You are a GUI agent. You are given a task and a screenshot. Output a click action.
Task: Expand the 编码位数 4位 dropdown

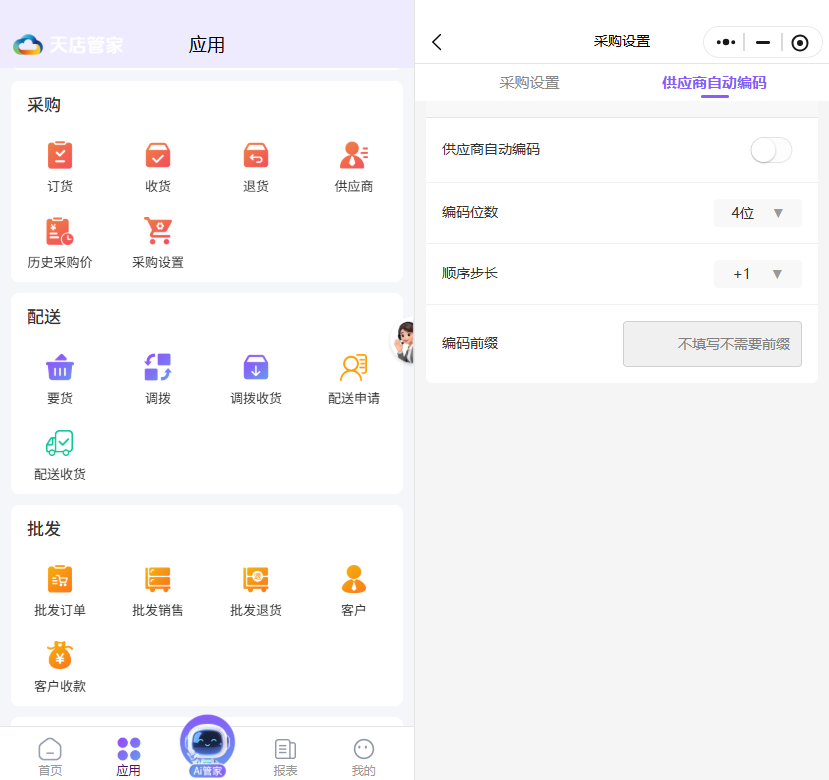tap(757, 213)
